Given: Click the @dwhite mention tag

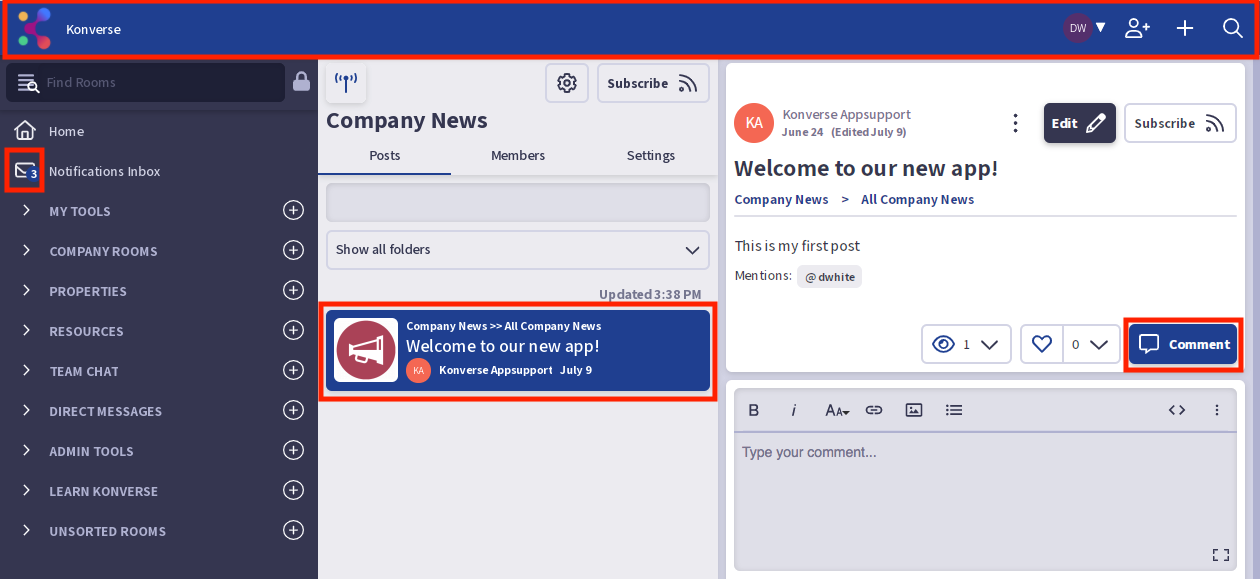Looking at the screenshot, I should (829, 277).
